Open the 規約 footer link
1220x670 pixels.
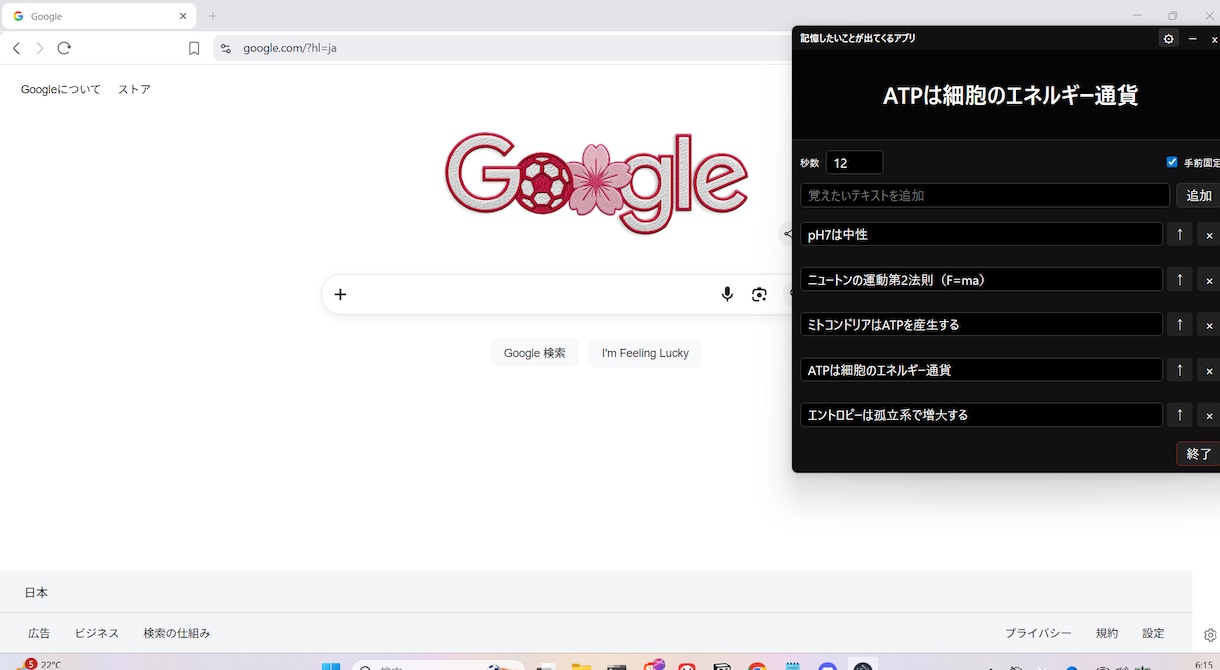coord(1107,633)
